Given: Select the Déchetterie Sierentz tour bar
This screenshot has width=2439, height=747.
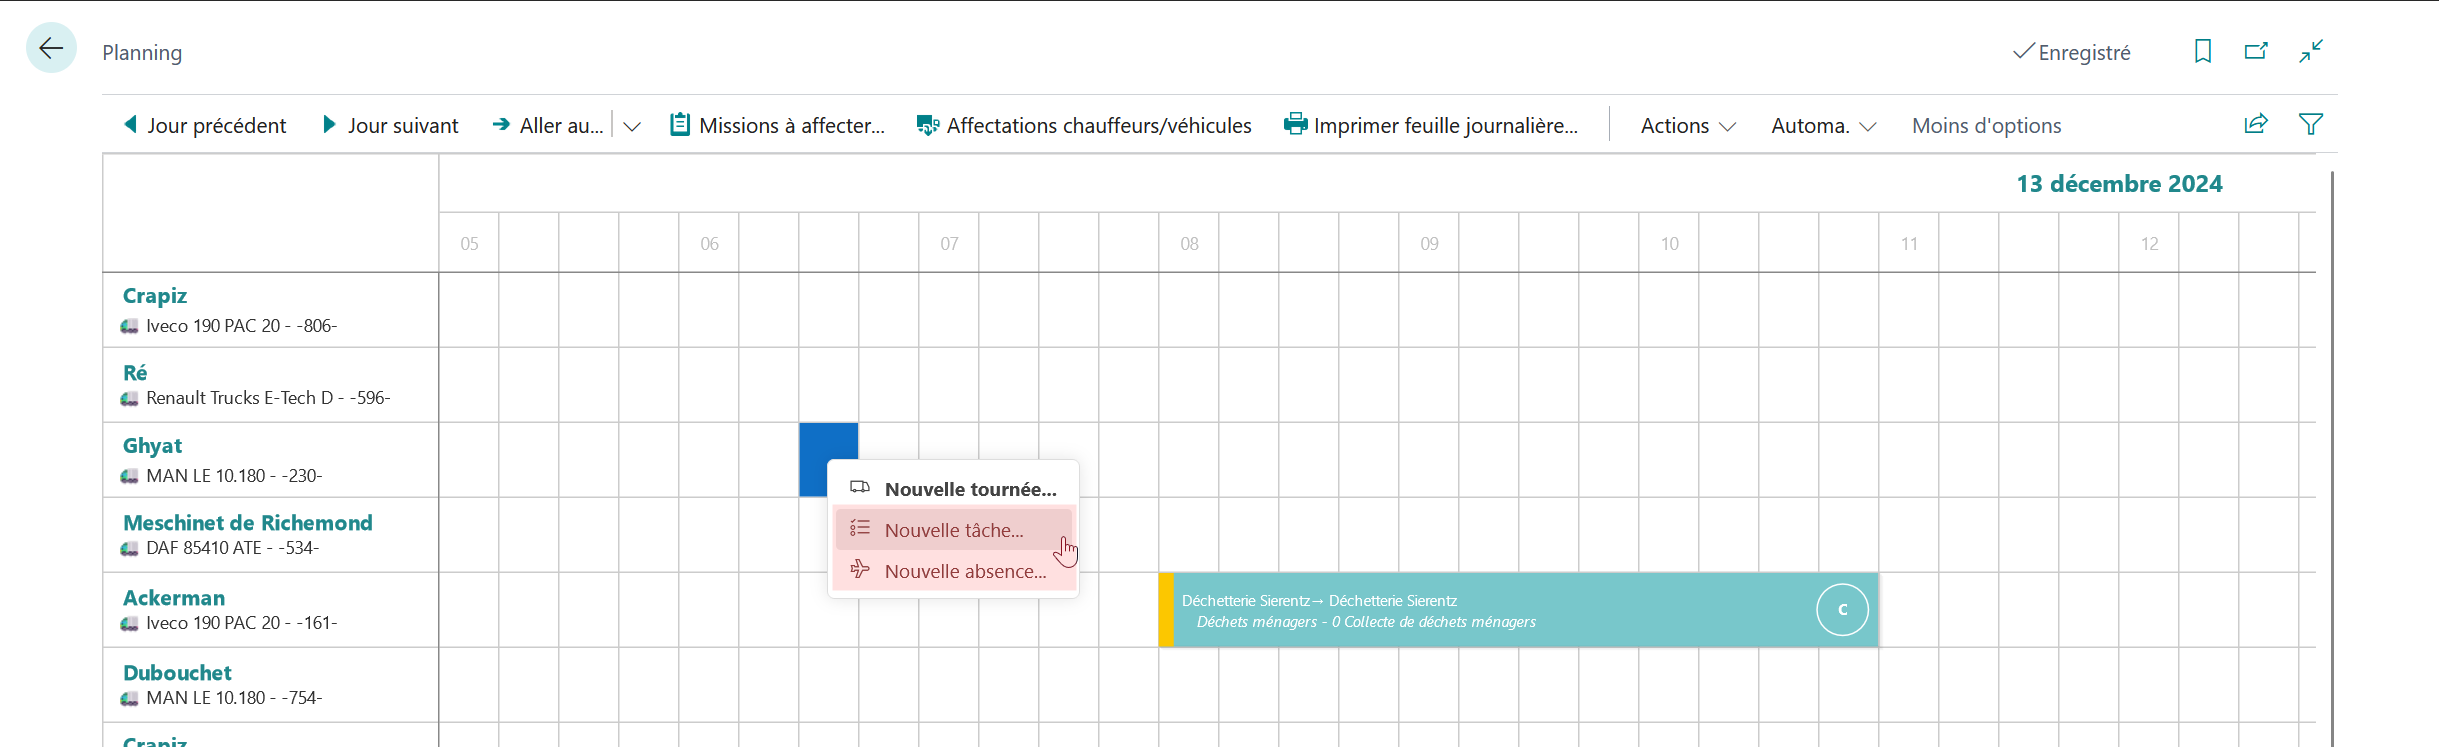Looking at the screenshot, I should click(x=1518, y=610).
